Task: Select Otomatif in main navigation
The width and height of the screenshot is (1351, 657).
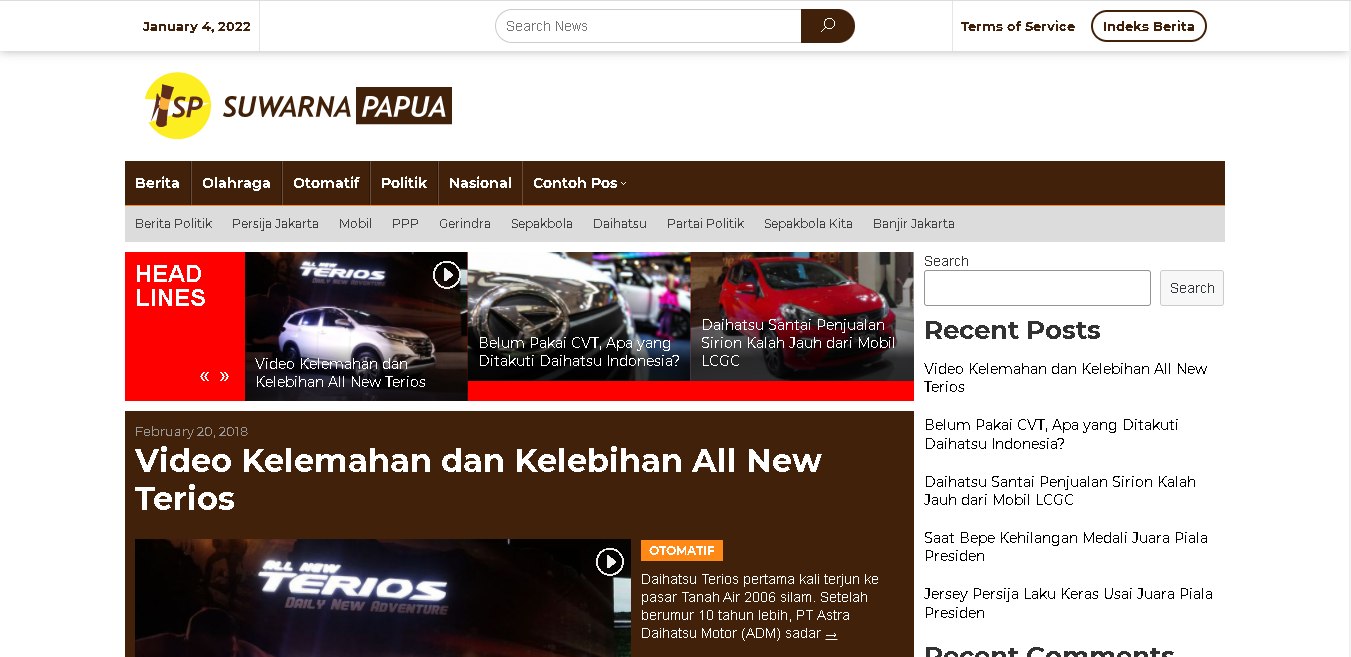Action: [x=326, y=183]
